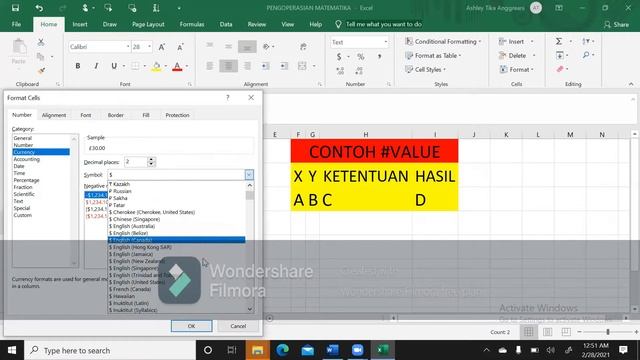The width and height of the screenshot is (640, 360).
Task: Apply Comma Style format
Action: click(379, 57)
